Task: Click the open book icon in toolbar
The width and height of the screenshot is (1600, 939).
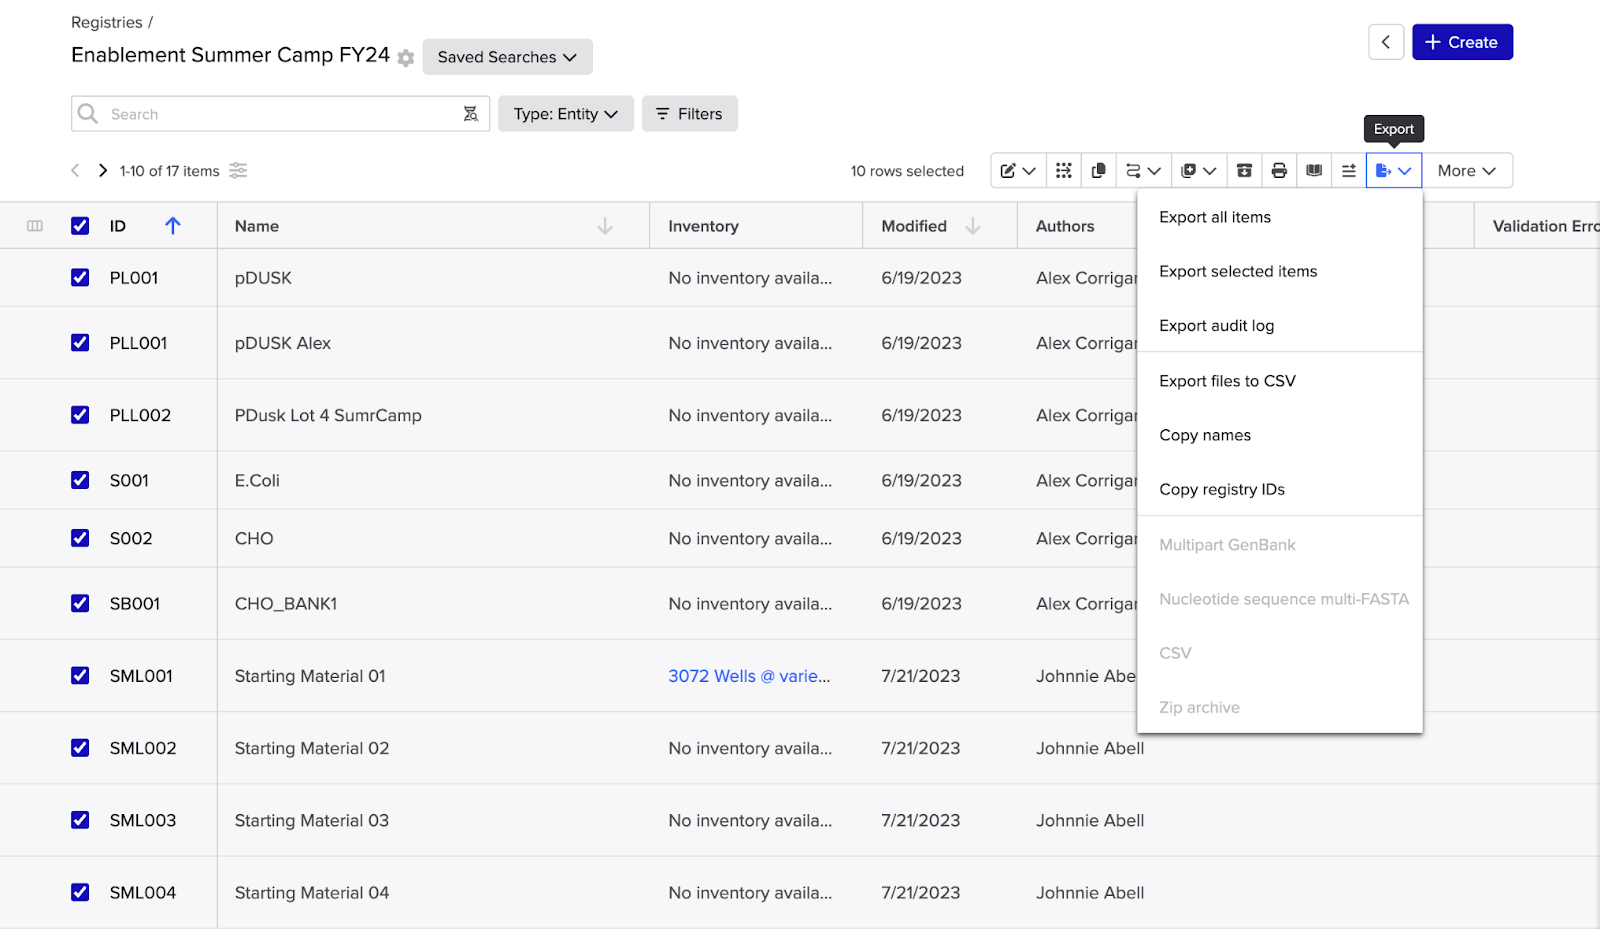Action: coord(1314,171)
